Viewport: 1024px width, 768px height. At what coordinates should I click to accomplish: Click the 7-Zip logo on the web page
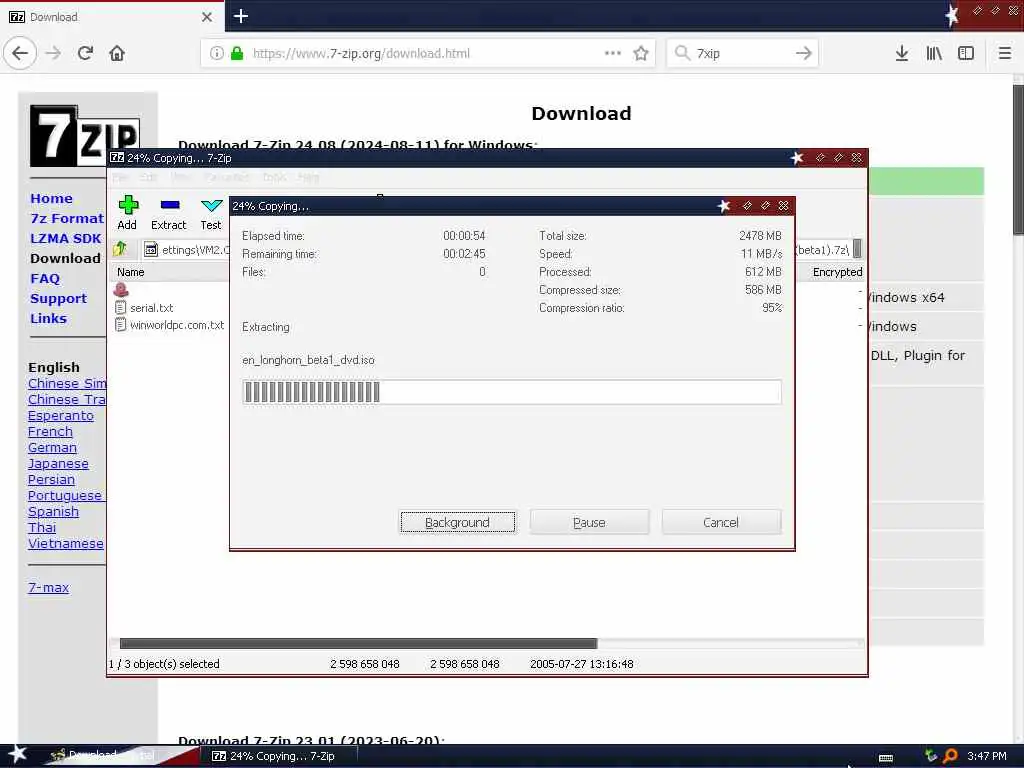click(84, 135)
